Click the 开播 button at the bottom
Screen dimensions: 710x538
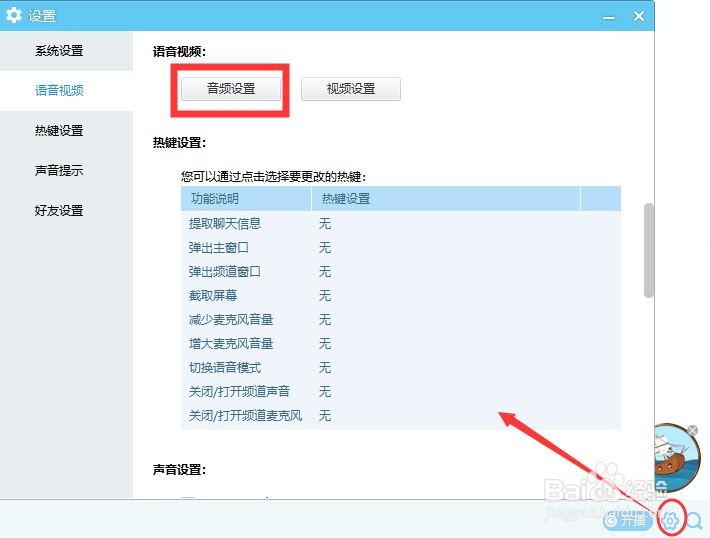click(627, 521)
